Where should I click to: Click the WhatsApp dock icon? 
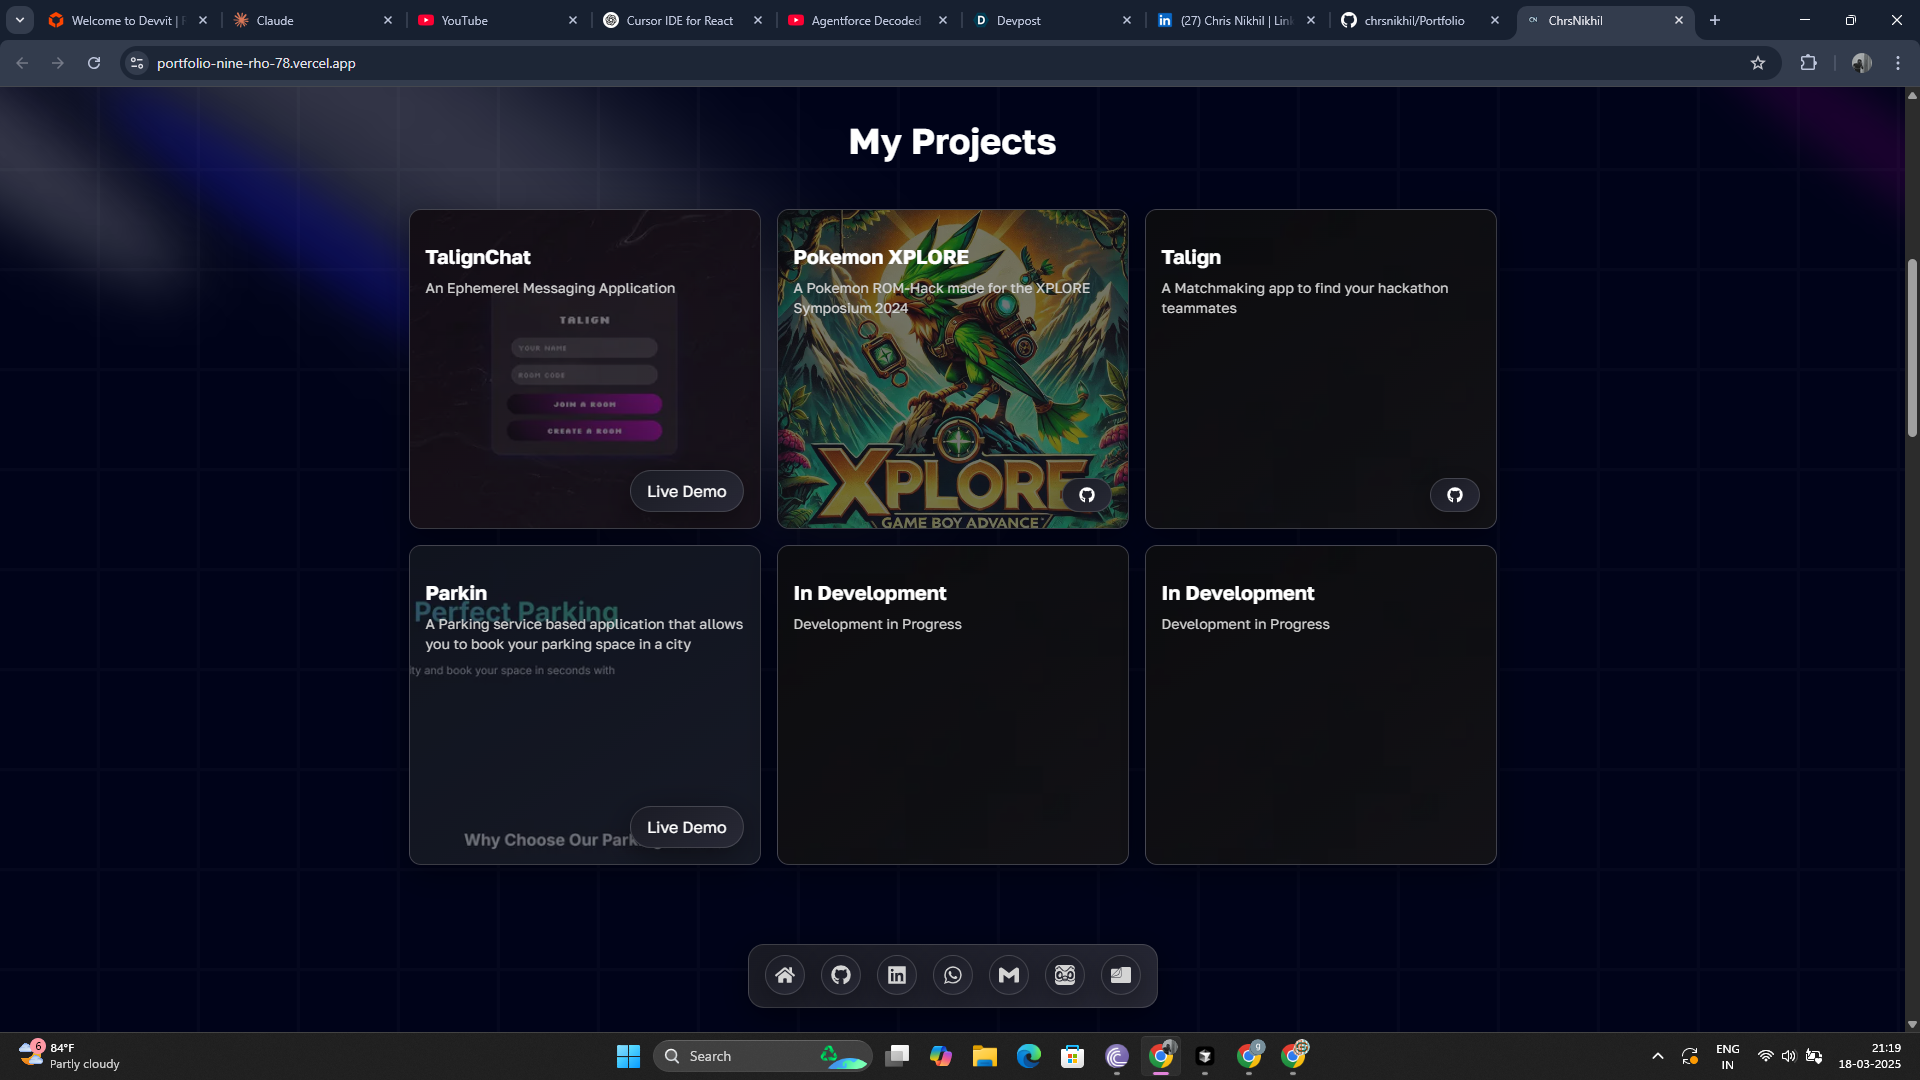point(953,975)
